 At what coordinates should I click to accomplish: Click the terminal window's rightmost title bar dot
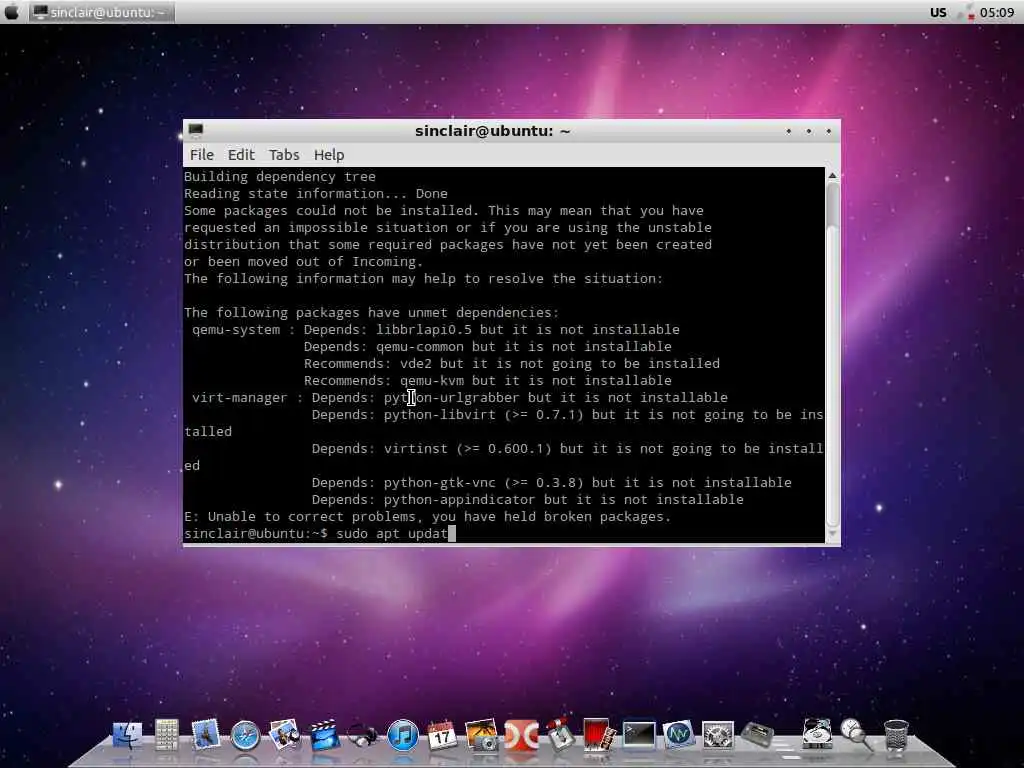[829, 131]
